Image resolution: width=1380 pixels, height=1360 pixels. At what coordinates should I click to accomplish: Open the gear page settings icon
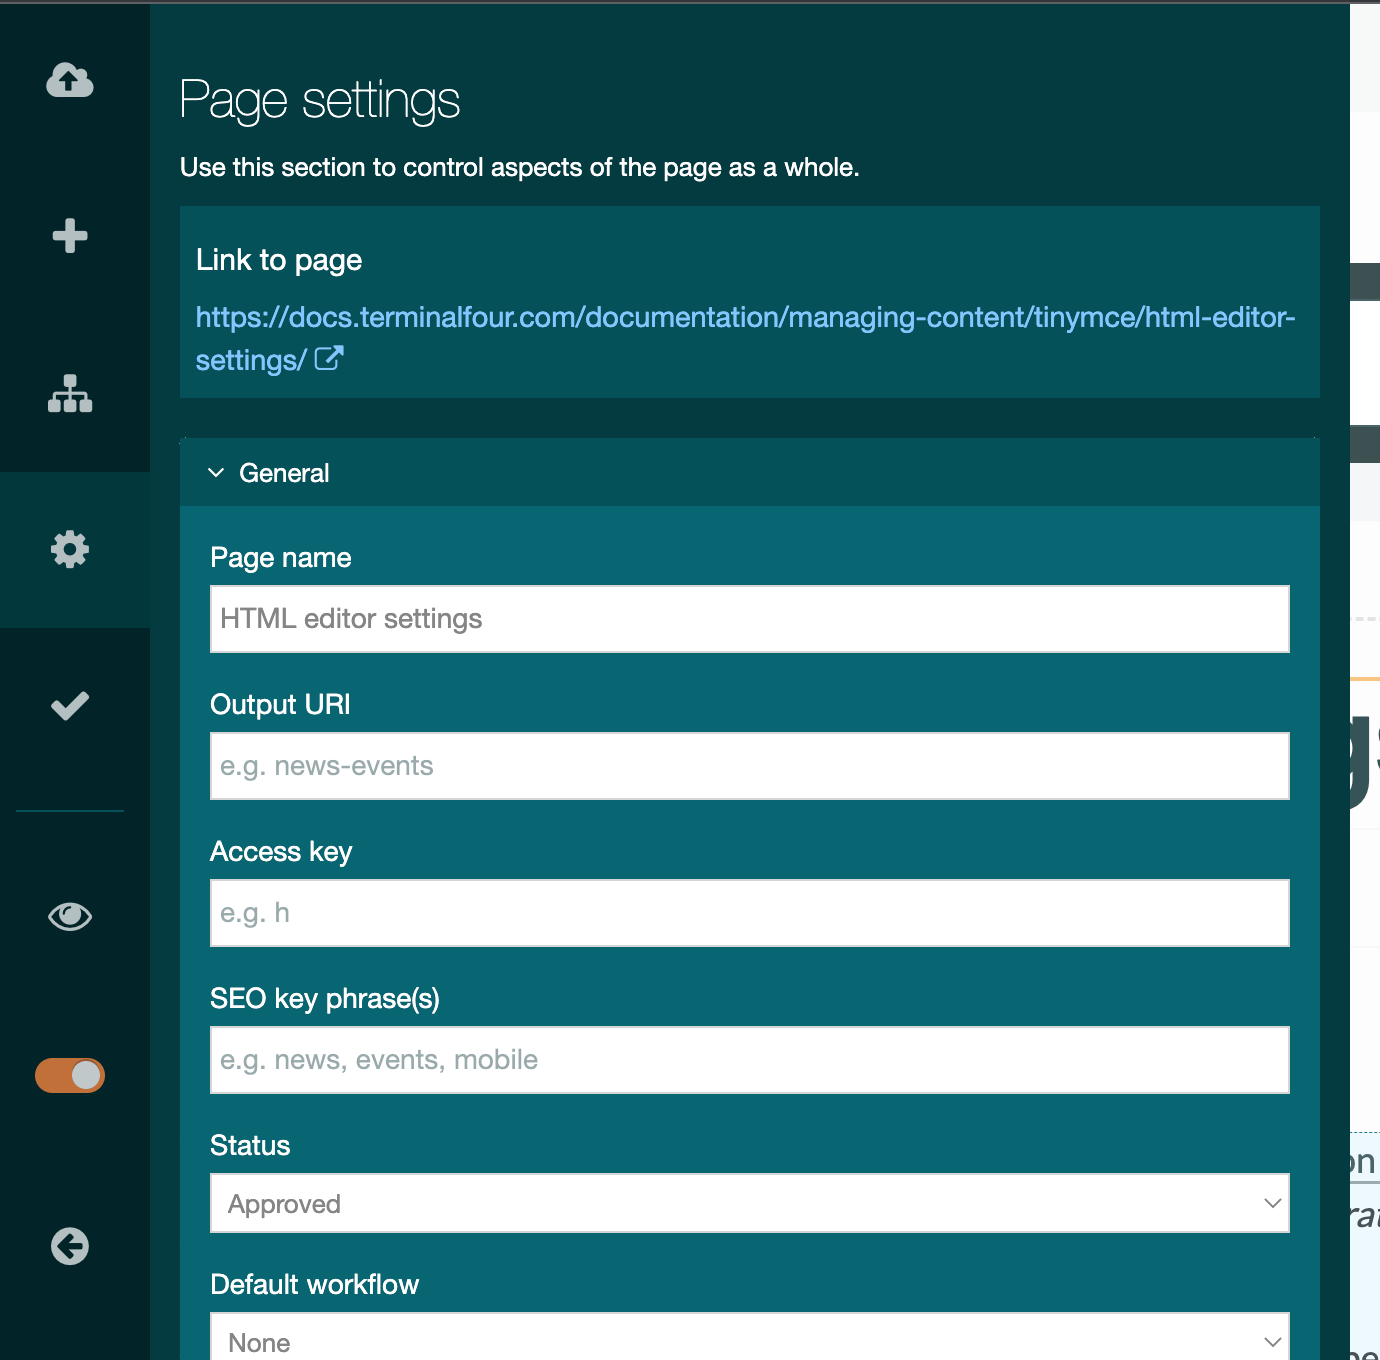tap(70, 549)
